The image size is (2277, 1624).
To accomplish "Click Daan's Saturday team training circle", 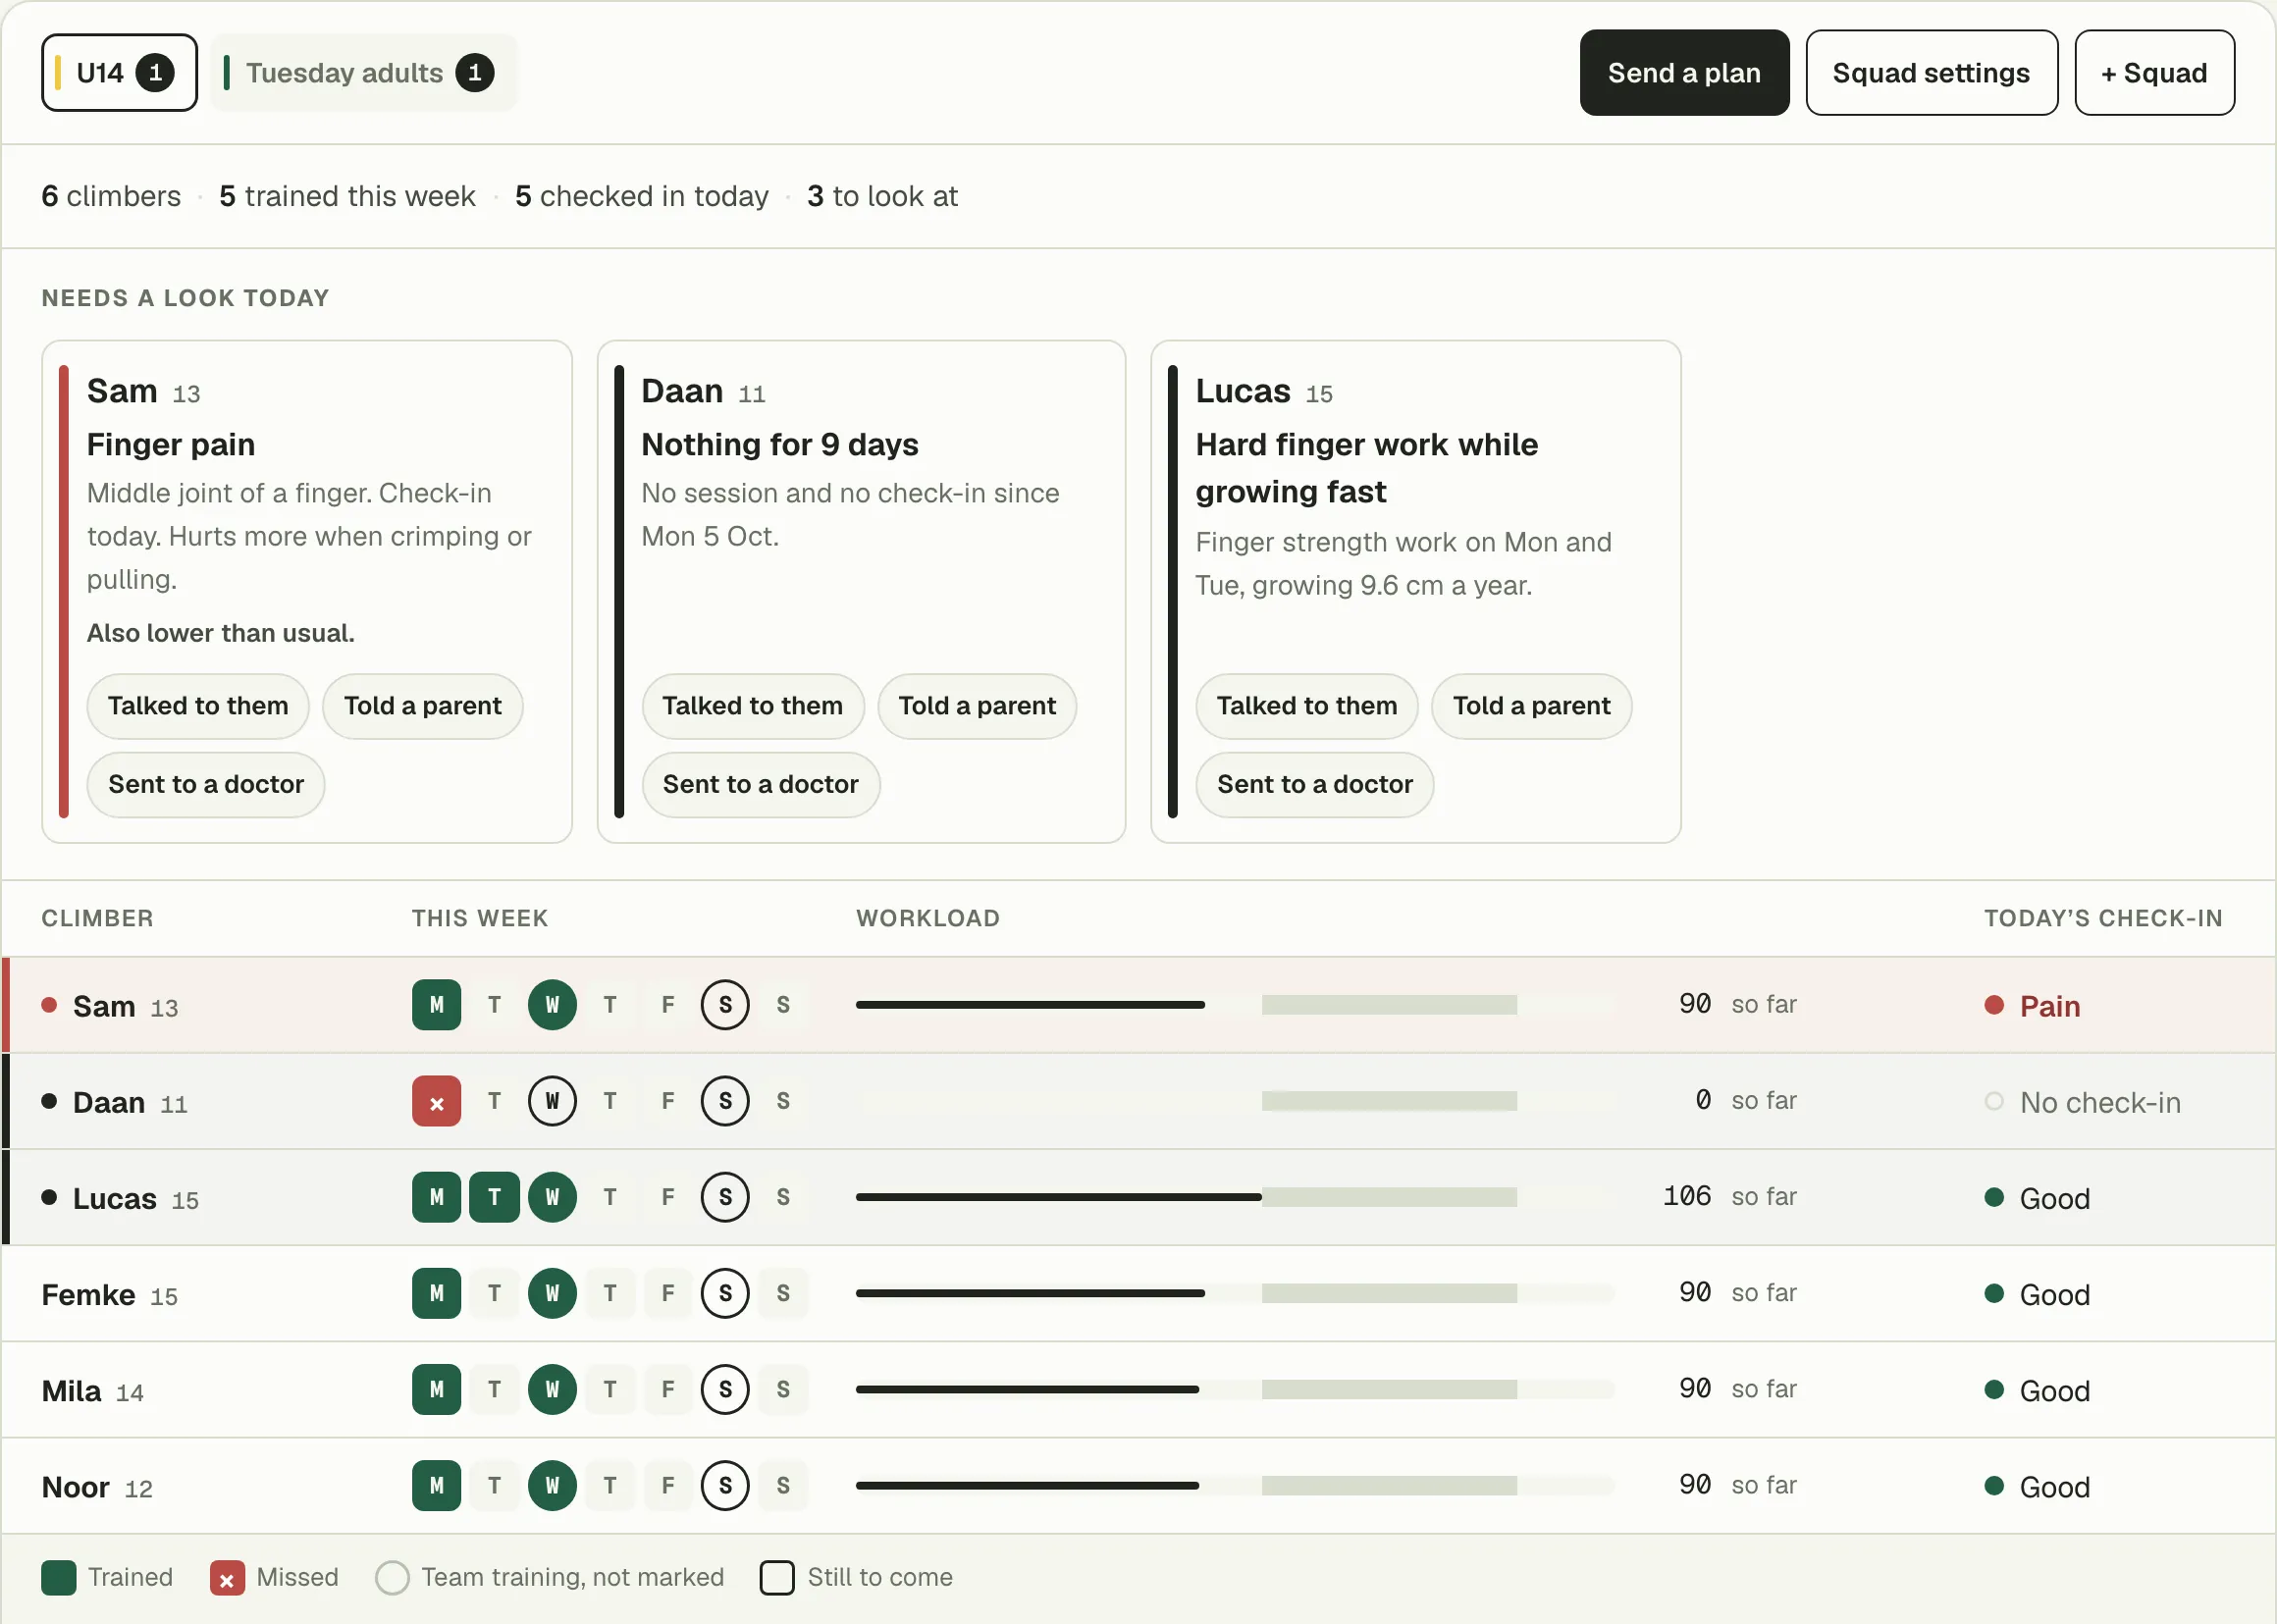I will click(725, 1101).
